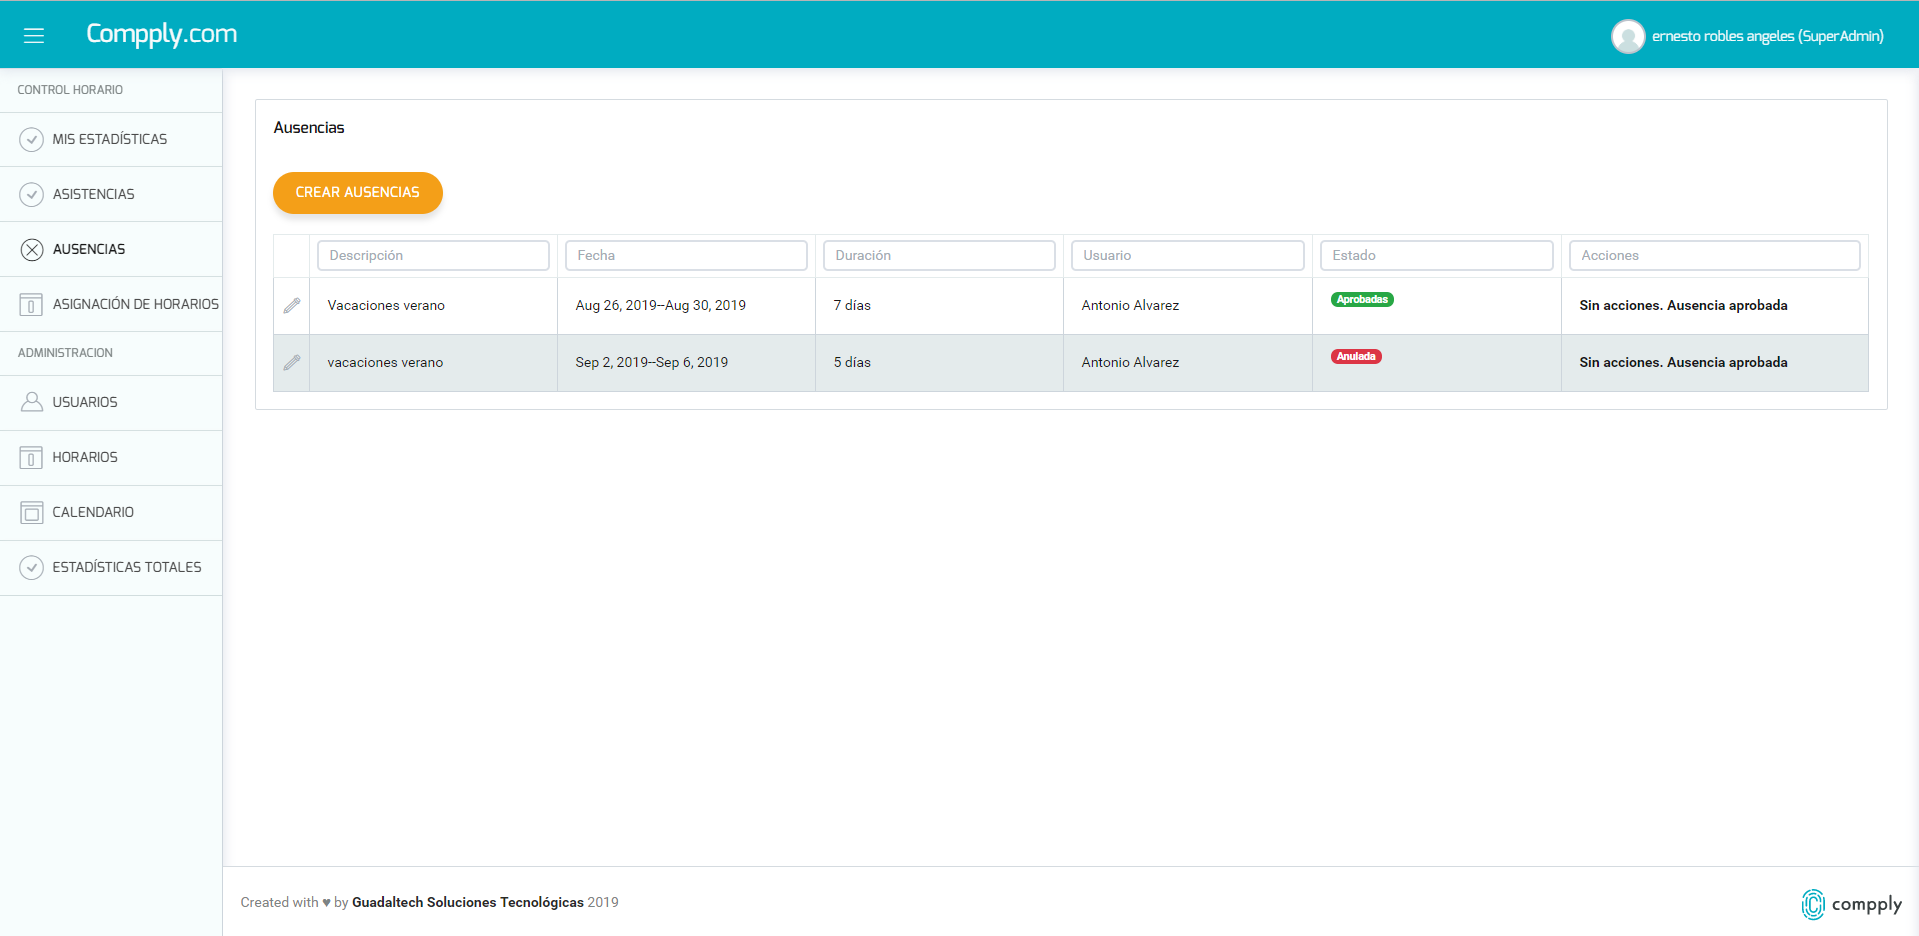1919x936 pixels.
Task: Focus the Usuario filter field
Action: coord(1187,255)
